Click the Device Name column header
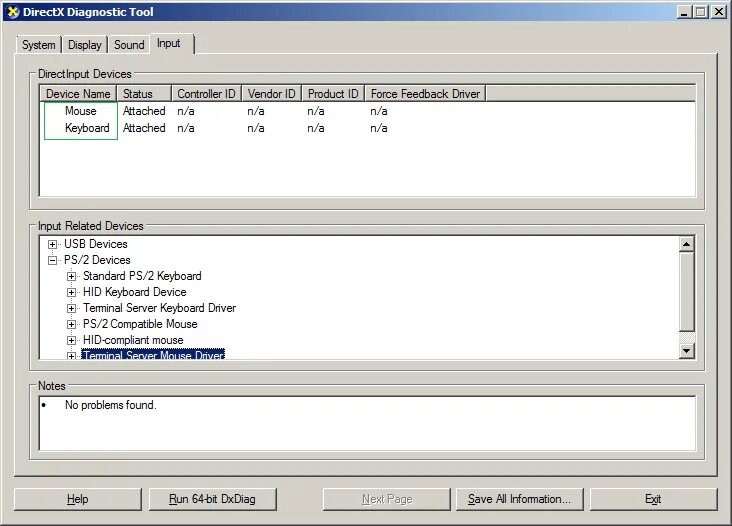This screenshot has width=732, height=526. pyautogui.click(x=78, y=94)
